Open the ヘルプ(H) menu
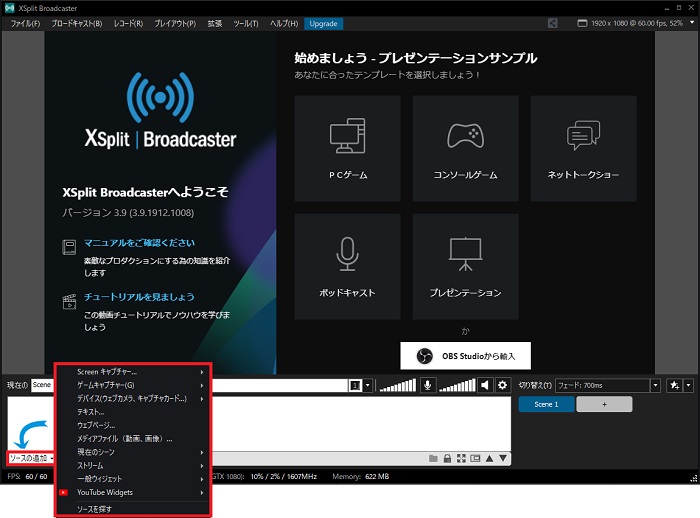Image resolution: width=700 pixels, height=518 pixels. 284,24
